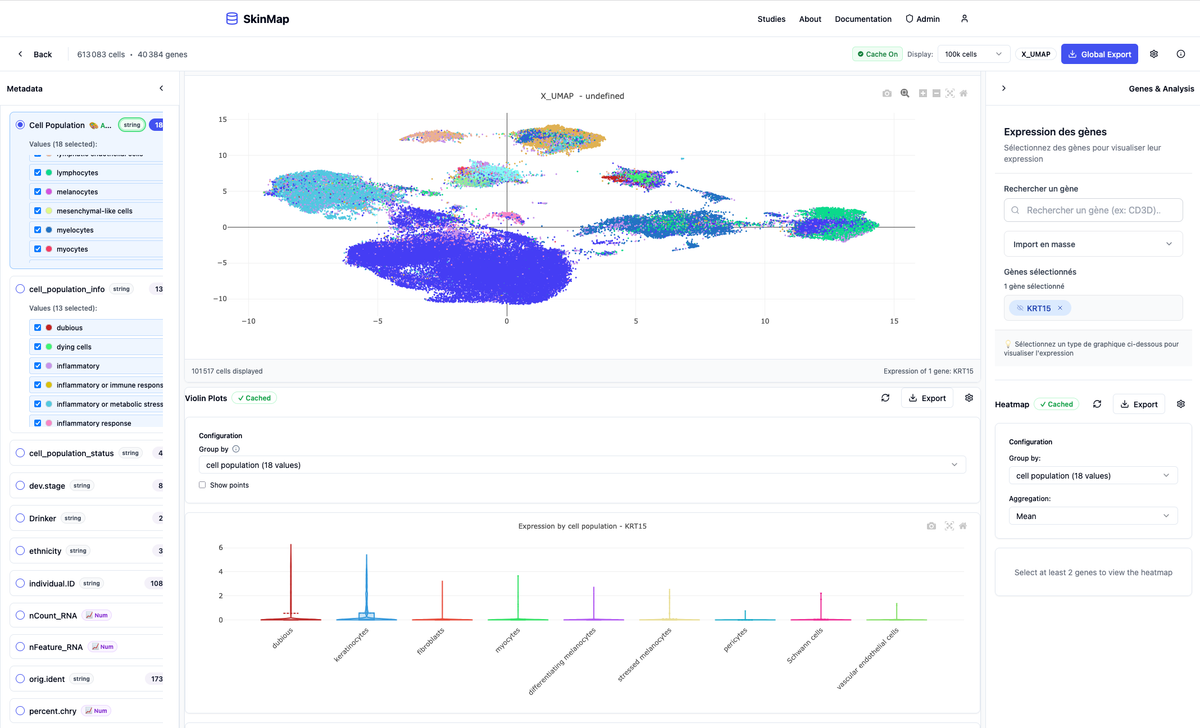Download the UMAP plot as an image

[887, 93]
